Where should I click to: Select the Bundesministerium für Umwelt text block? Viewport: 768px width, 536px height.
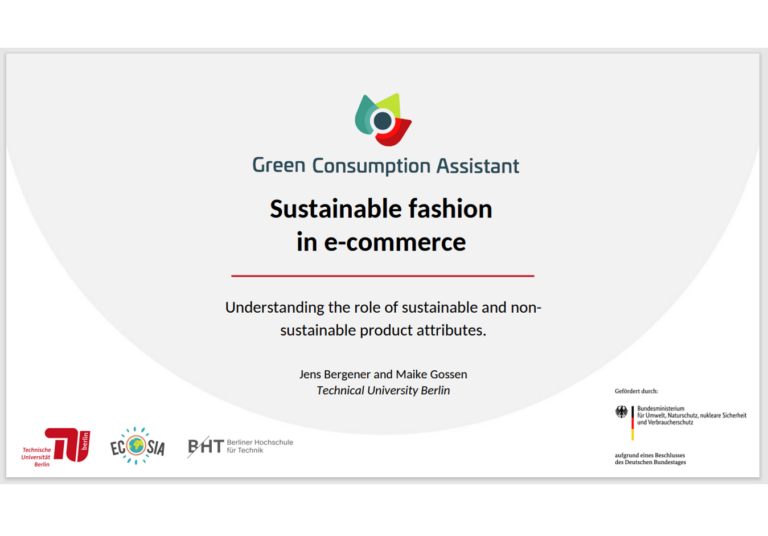[x=691, y=416]
